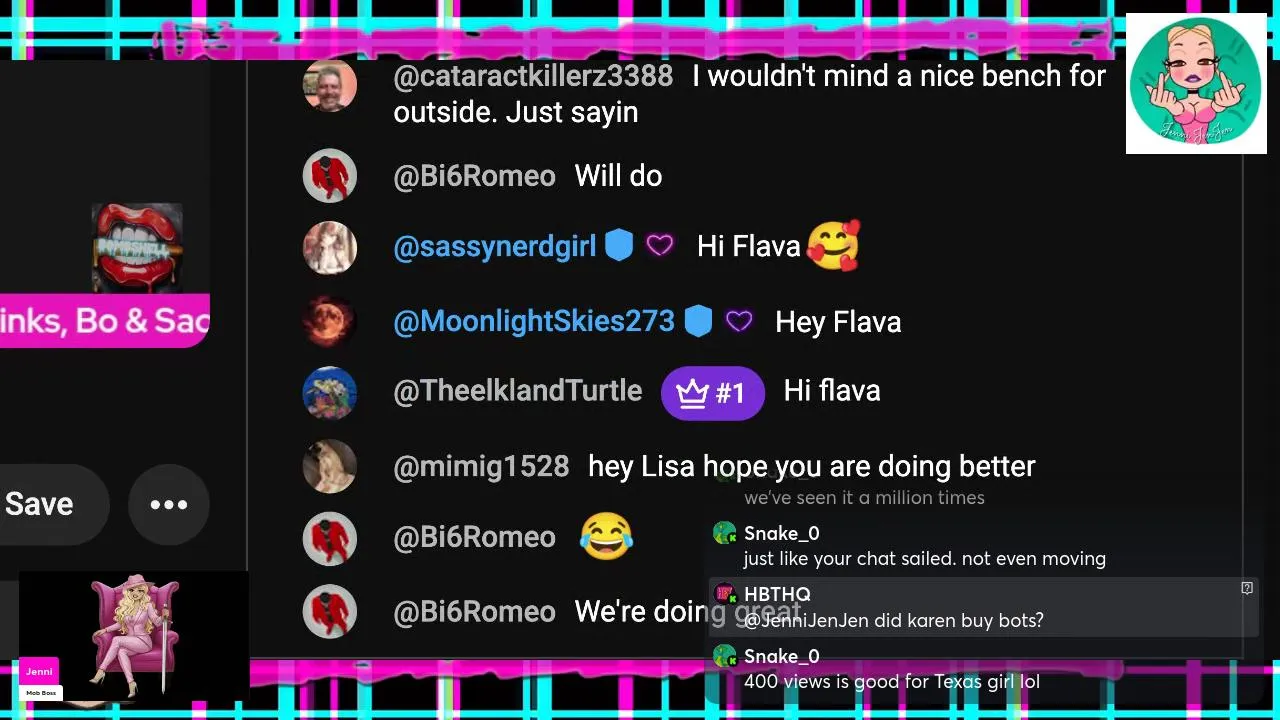This screenshot has height=720, width=1280.
Task: Open the @sassynerdgirl username link
Action: 495,246
